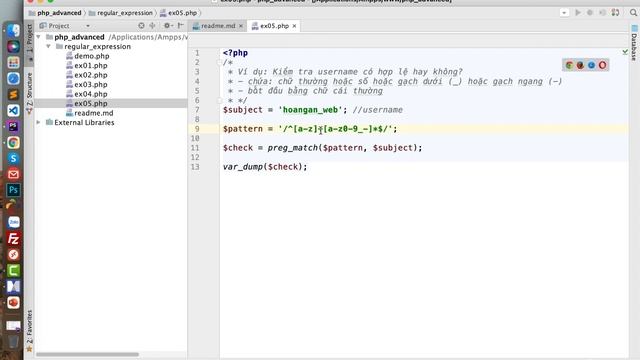
Task: Expand External Libraries node
Action: [38, 122]
